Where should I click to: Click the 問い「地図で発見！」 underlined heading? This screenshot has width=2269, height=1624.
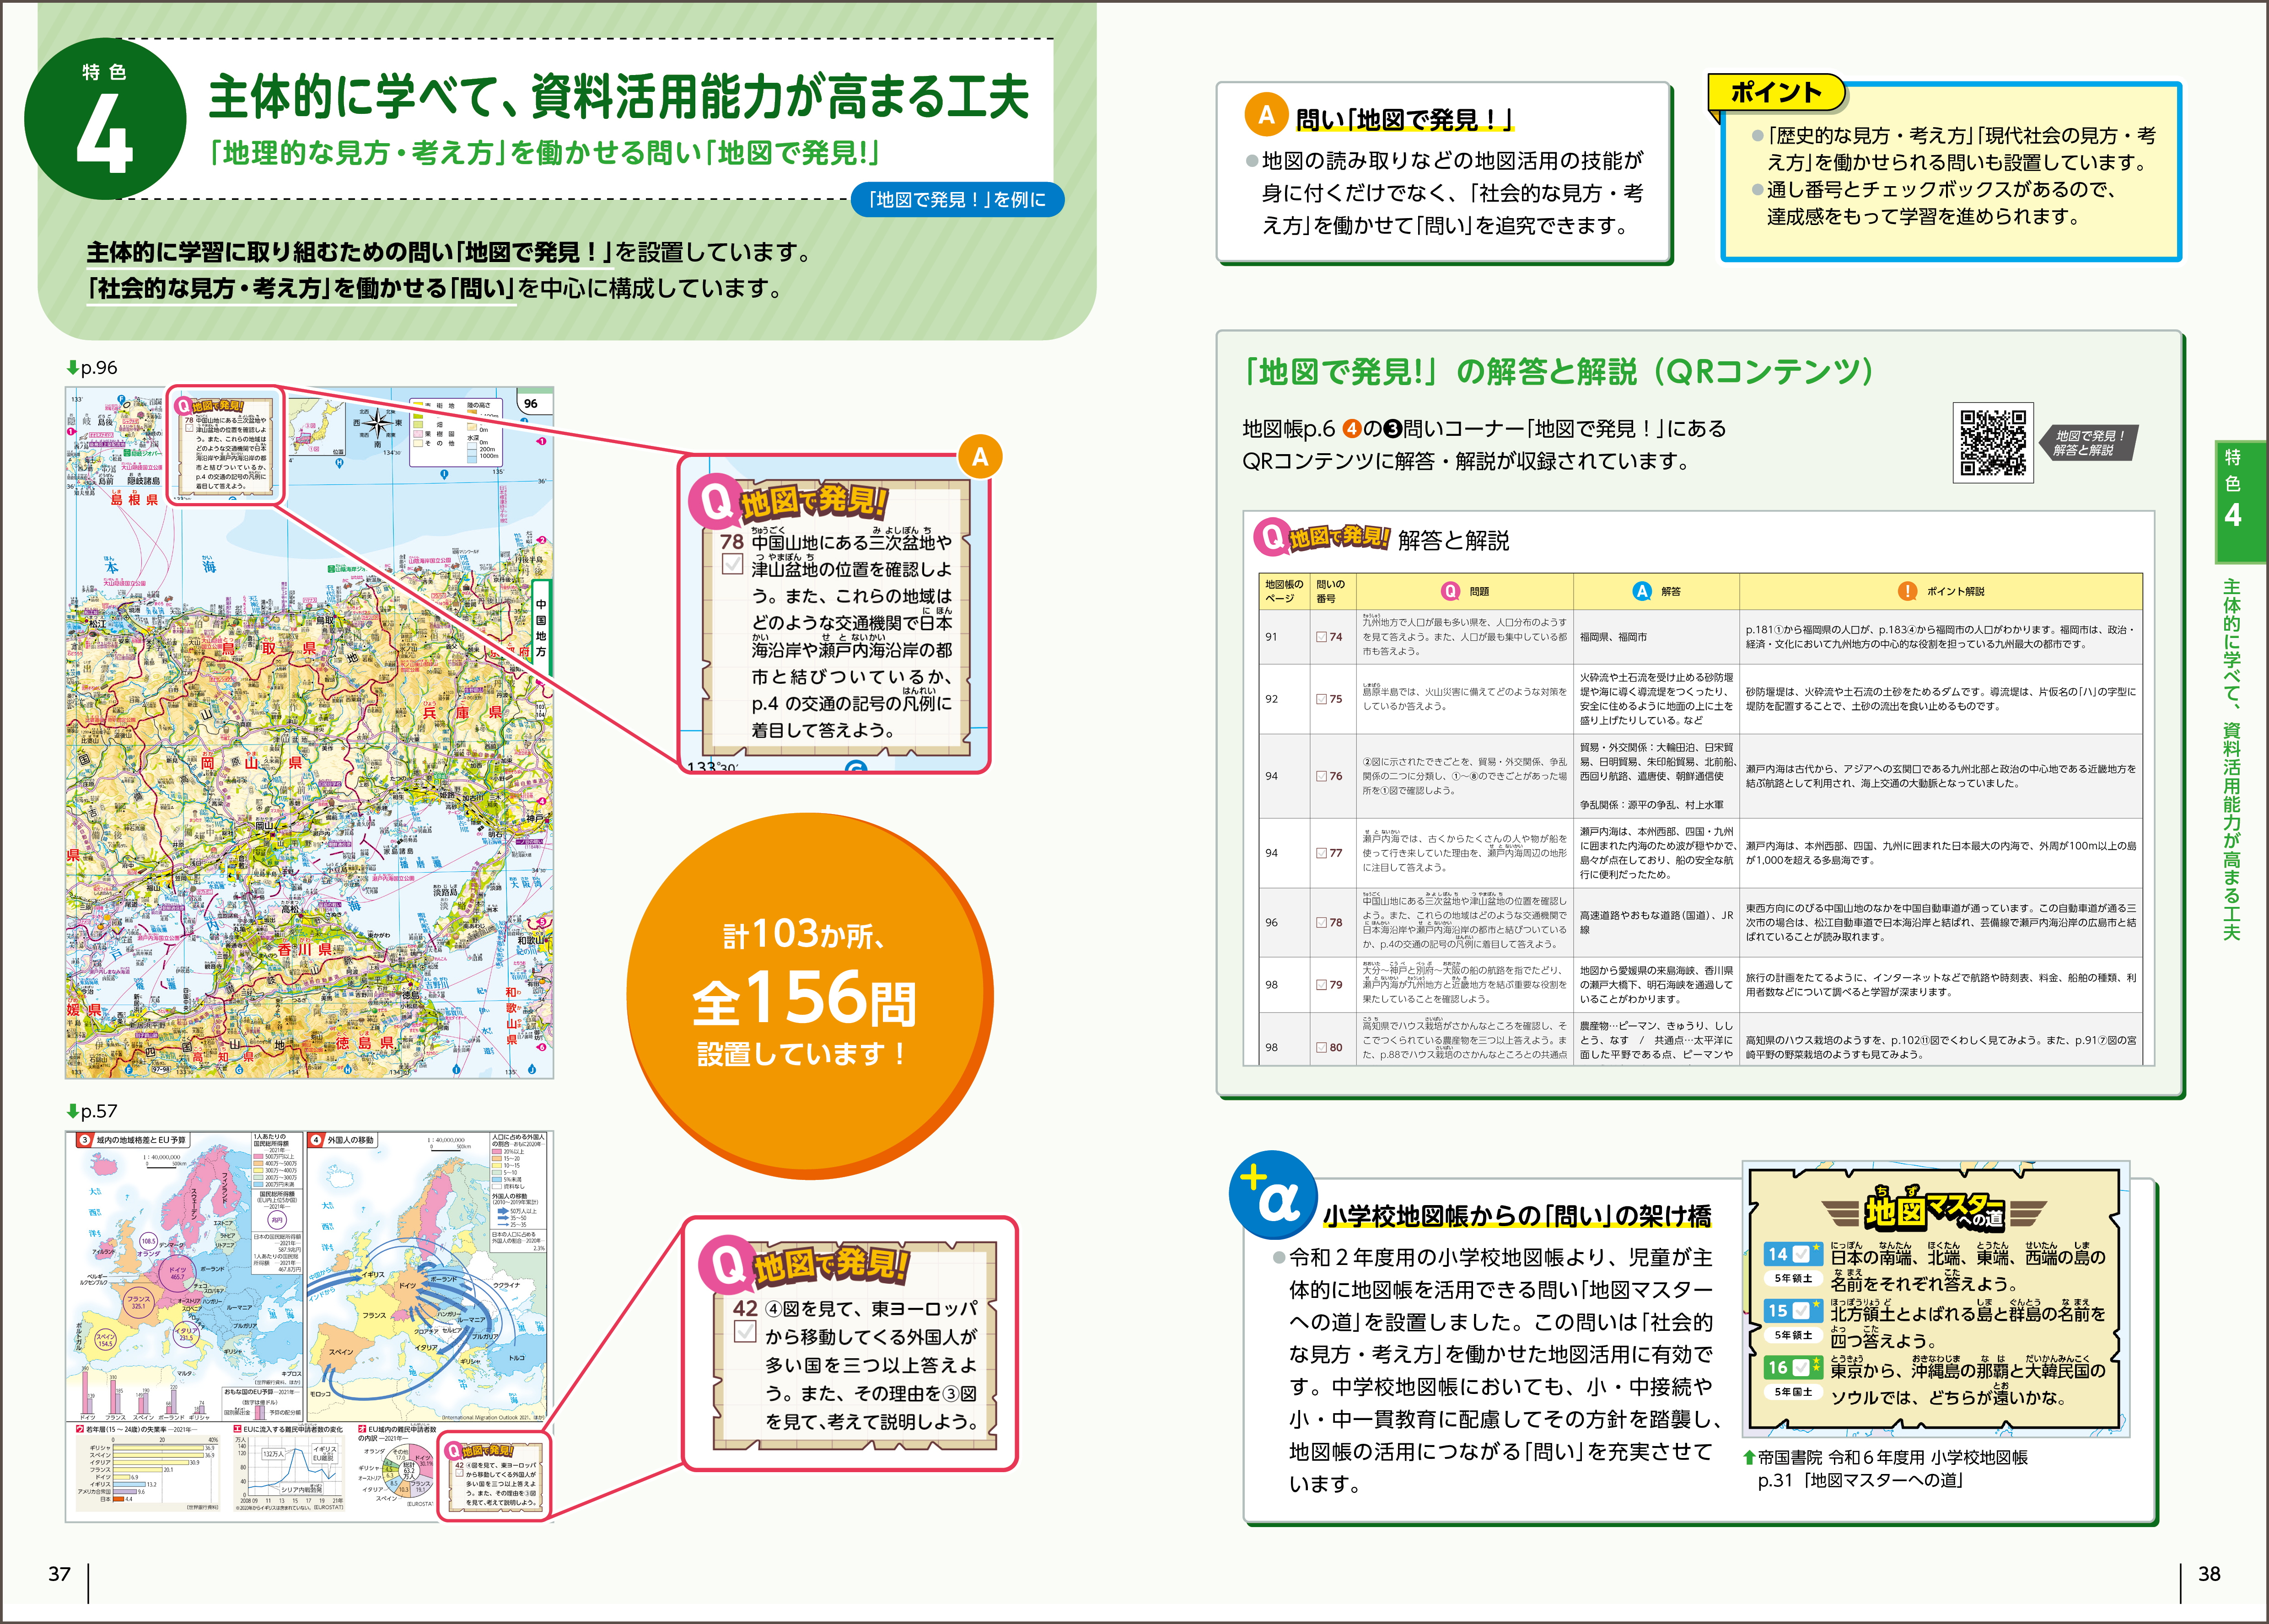pyautogui.click(x=1404, y=120)
